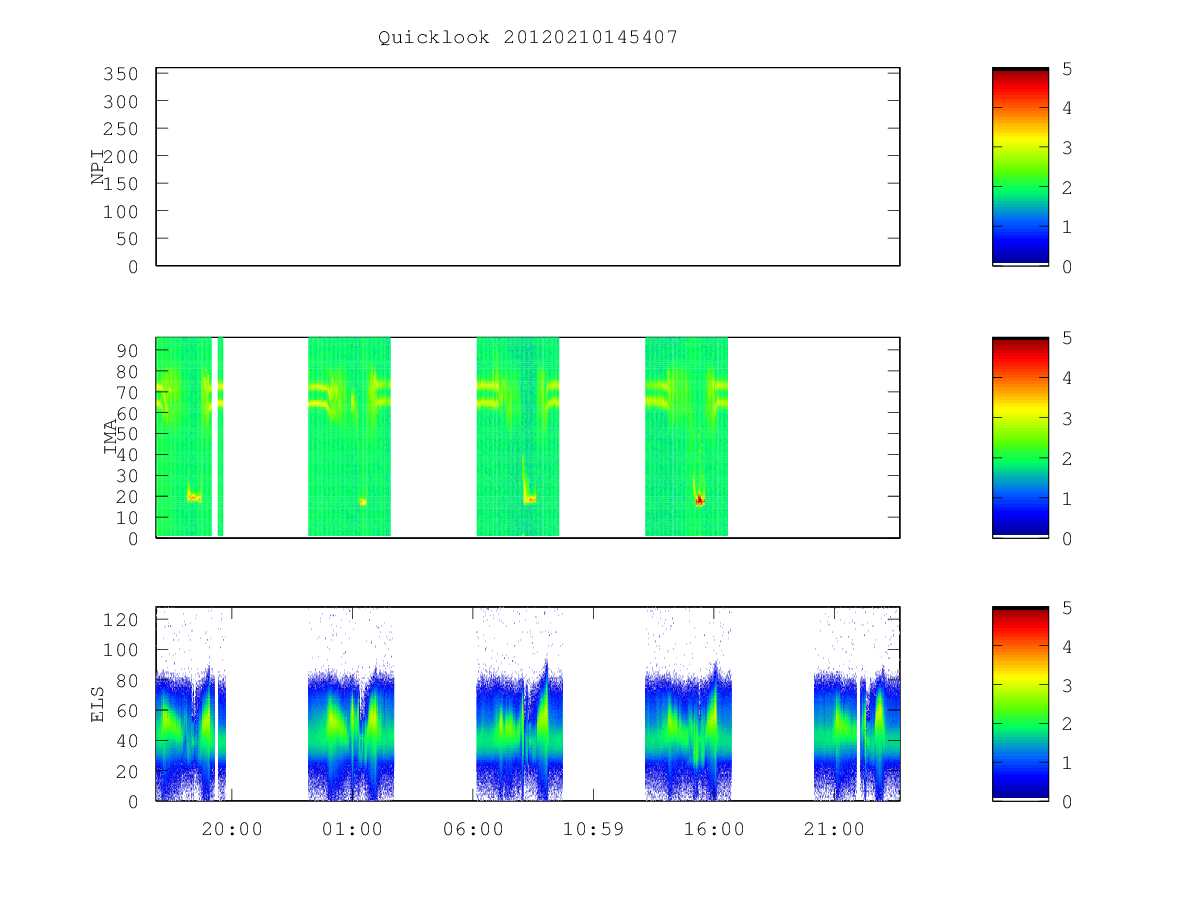Click the 120 tick on ELS axis
Viewport: 1200px width, 900px height.
(119, 620)
